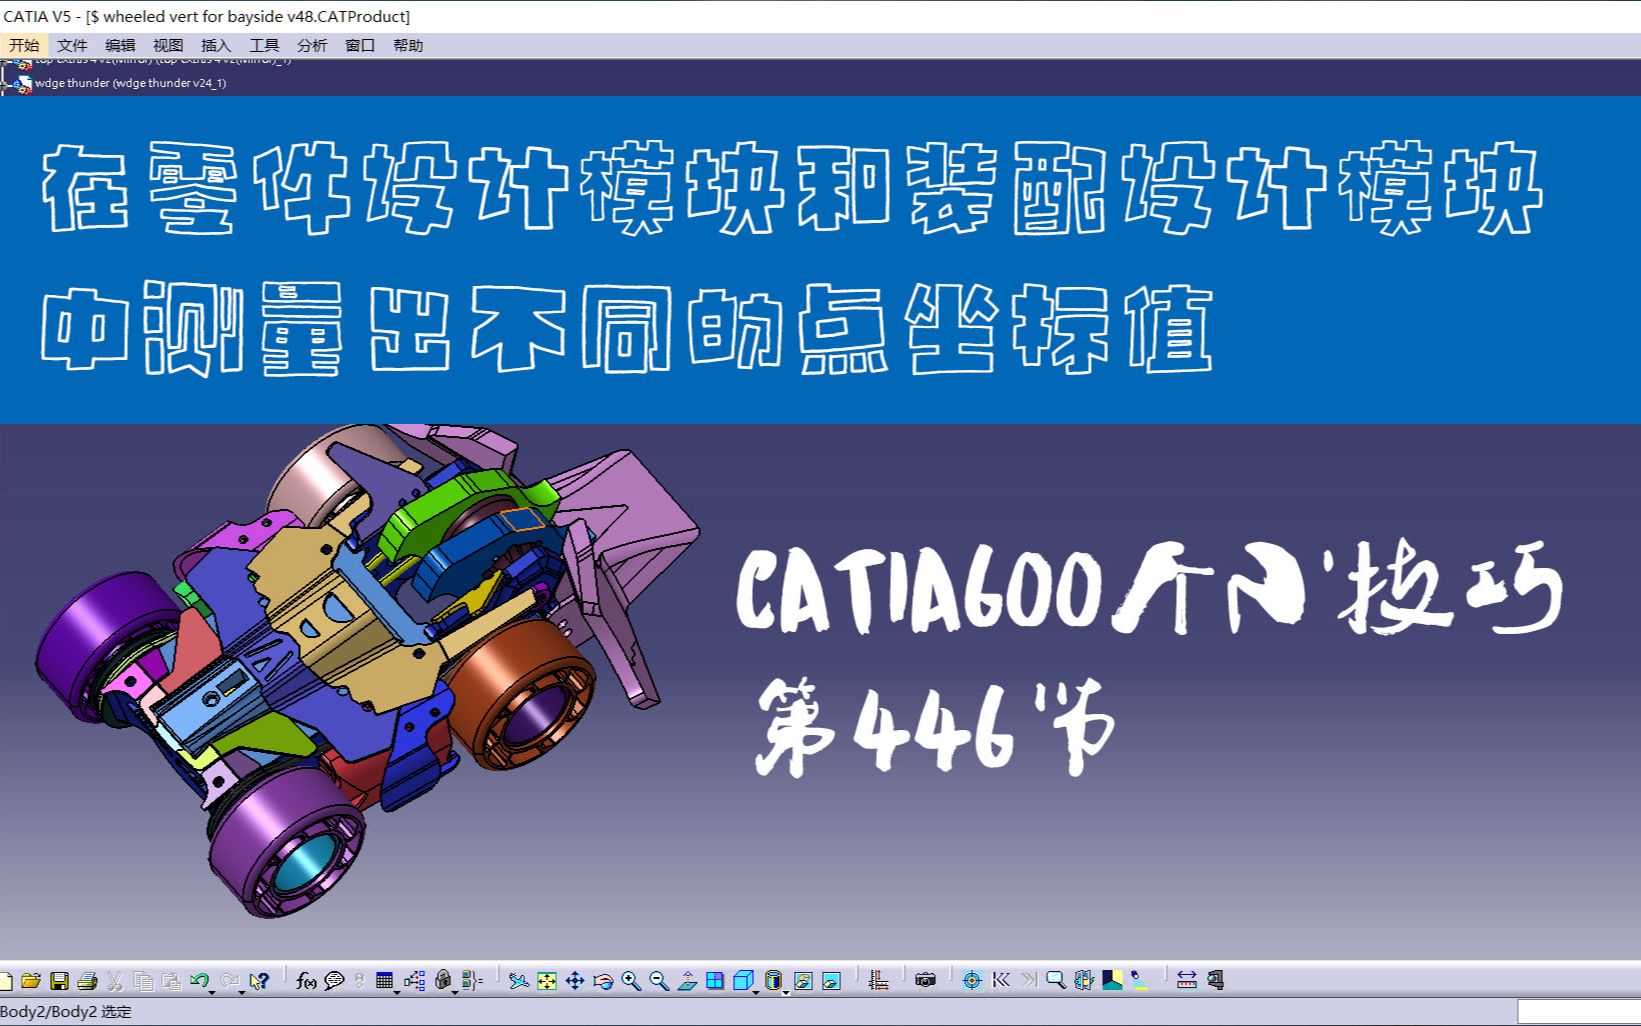Capture image with camera icon
This screenshot has width=1641, height=1026.
(925, 981)
